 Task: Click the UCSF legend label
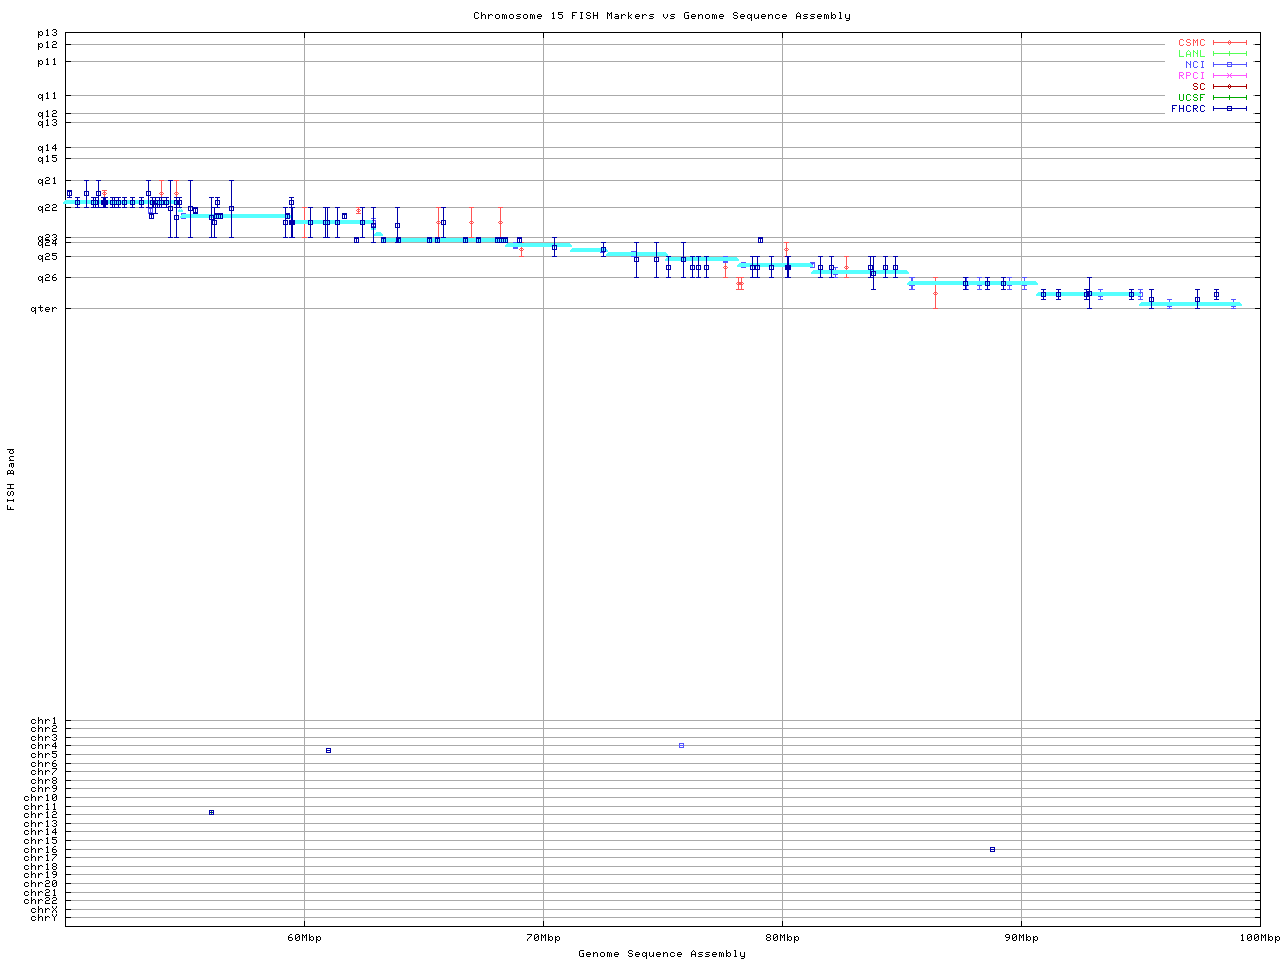(1191, 98)
